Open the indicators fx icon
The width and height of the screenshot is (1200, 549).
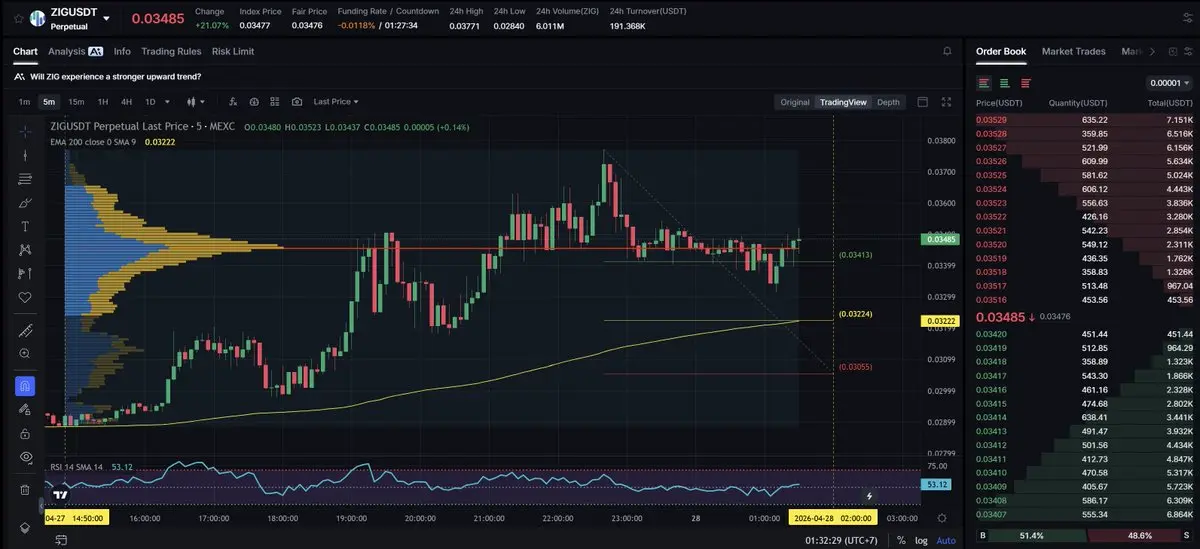coord(232,102)
